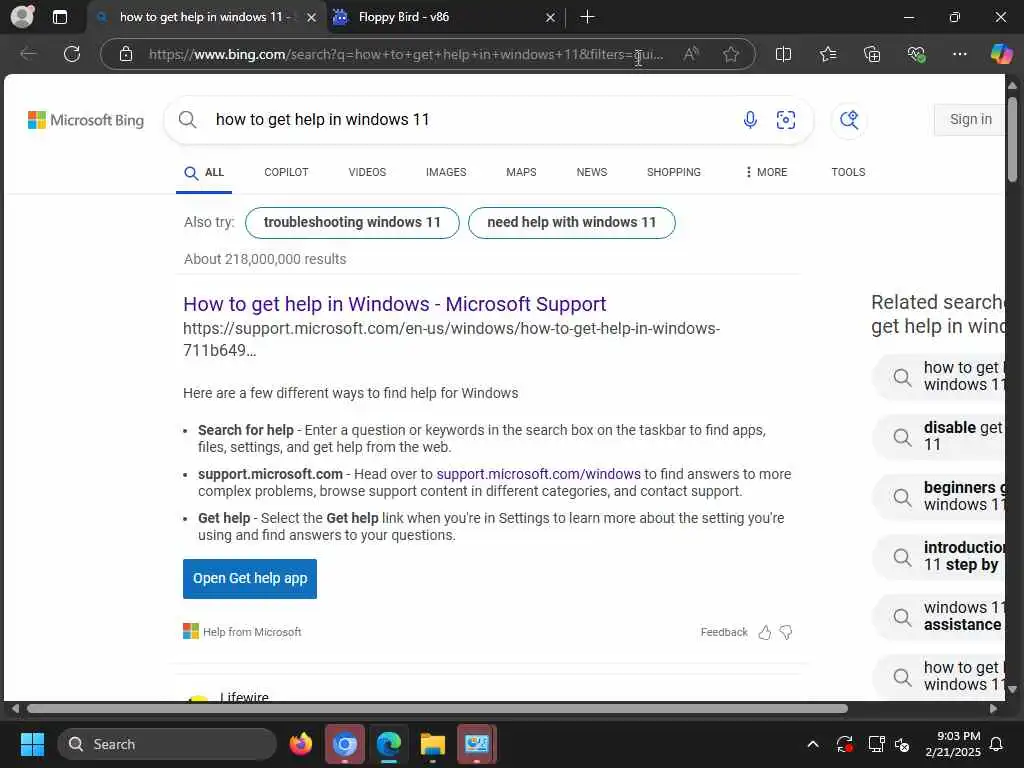Switch to SHOPPING tab

[x=673, y=172]
